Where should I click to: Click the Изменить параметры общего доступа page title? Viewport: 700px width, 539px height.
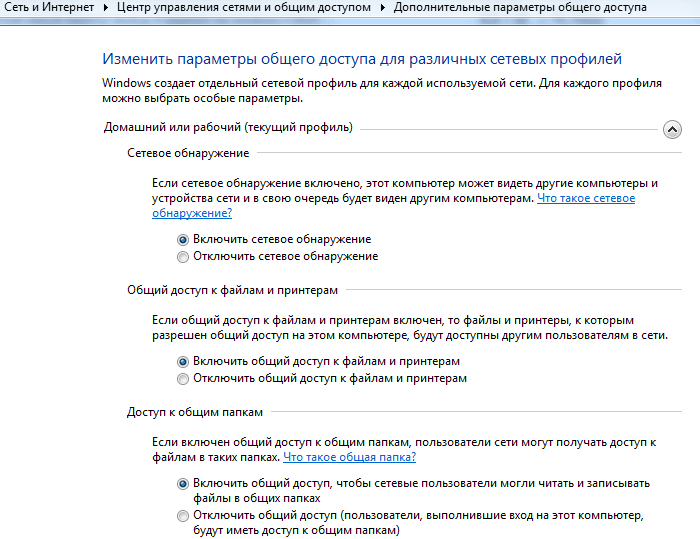[361, 58]
